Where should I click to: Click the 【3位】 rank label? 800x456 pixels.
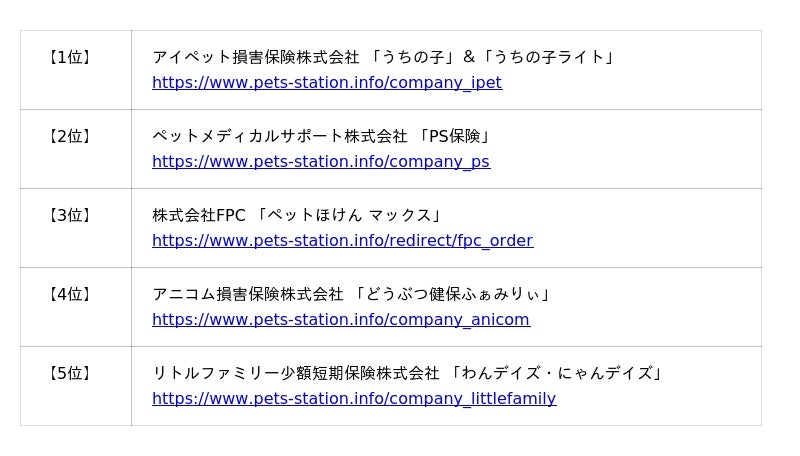coord(70,216)
